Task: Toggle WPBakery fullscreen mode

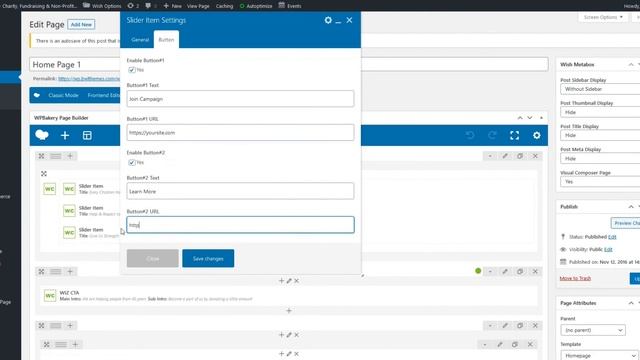Action: point(514,136)
